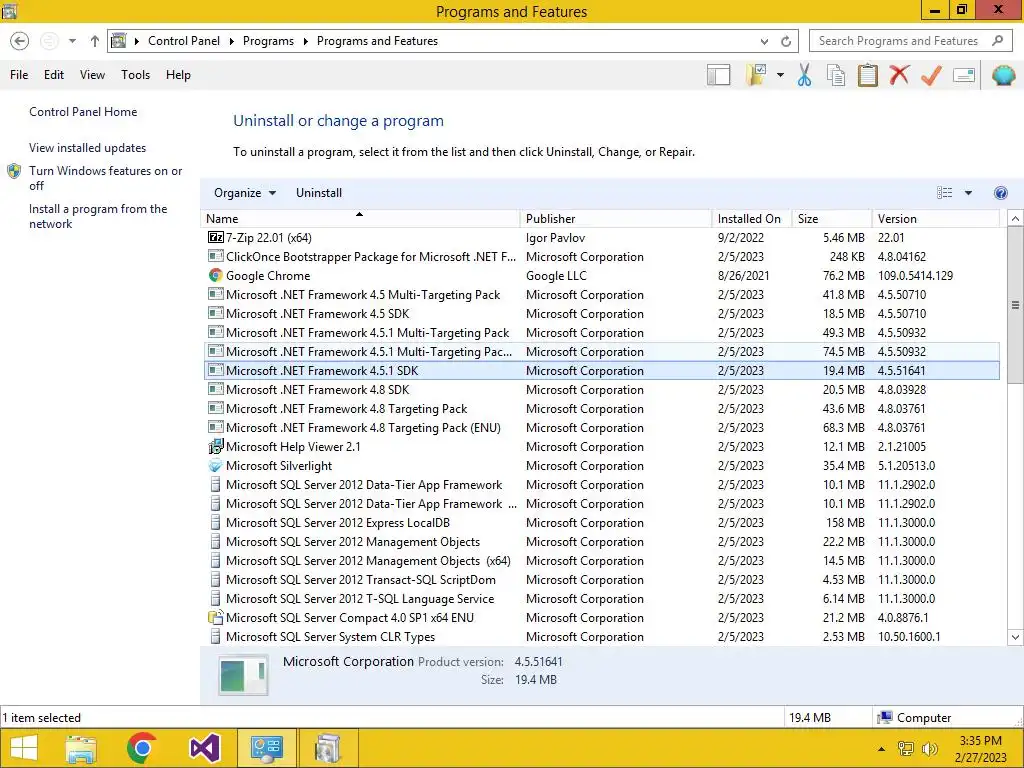This screenshot has width=1024, height=768.
Task: Open the Help menu
Action: tap(178, 75)
